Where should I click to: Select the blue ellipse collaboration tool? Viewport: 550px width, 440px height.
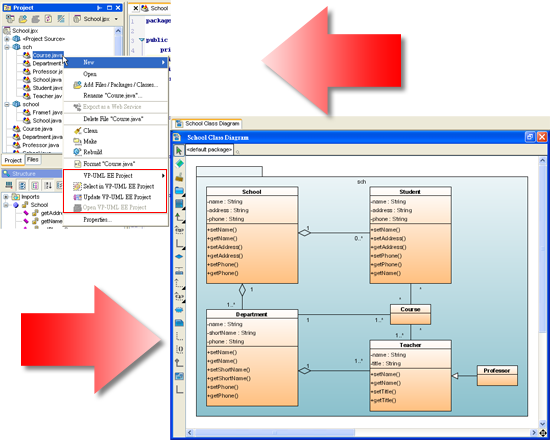tap(179, 310)
